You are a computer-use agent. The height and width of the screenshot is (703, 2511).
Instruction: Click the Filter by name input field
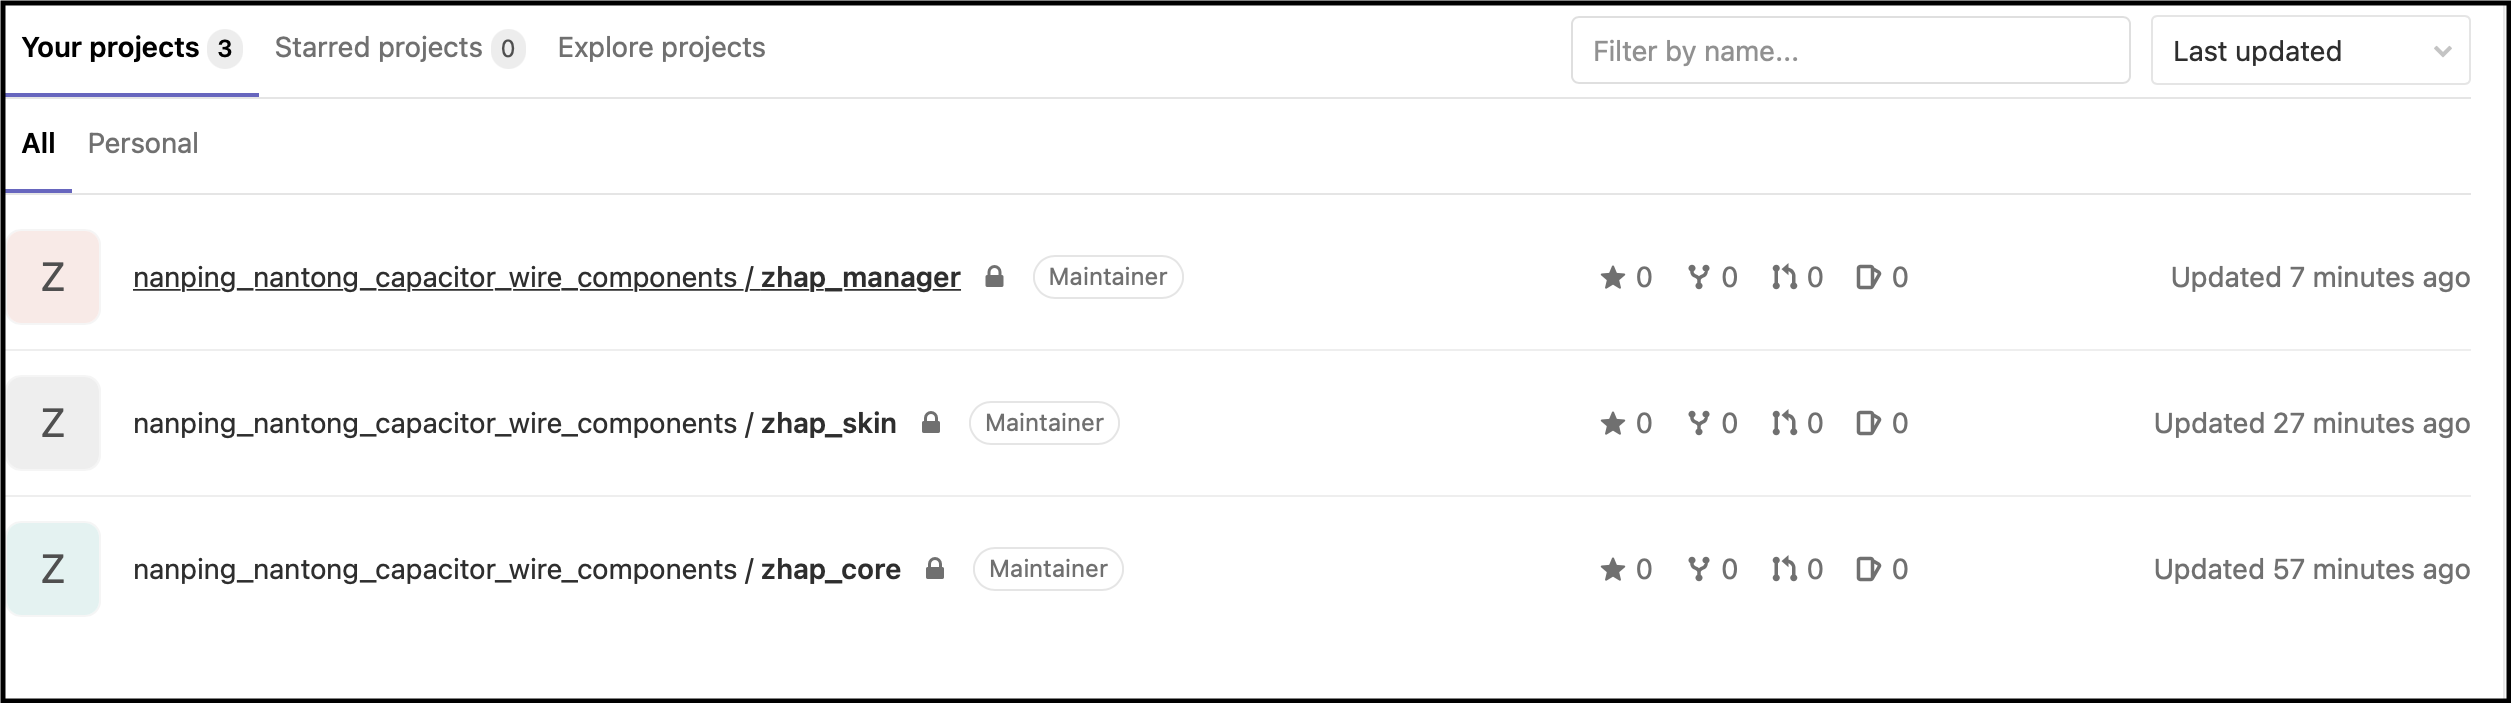pos(1850,51)
